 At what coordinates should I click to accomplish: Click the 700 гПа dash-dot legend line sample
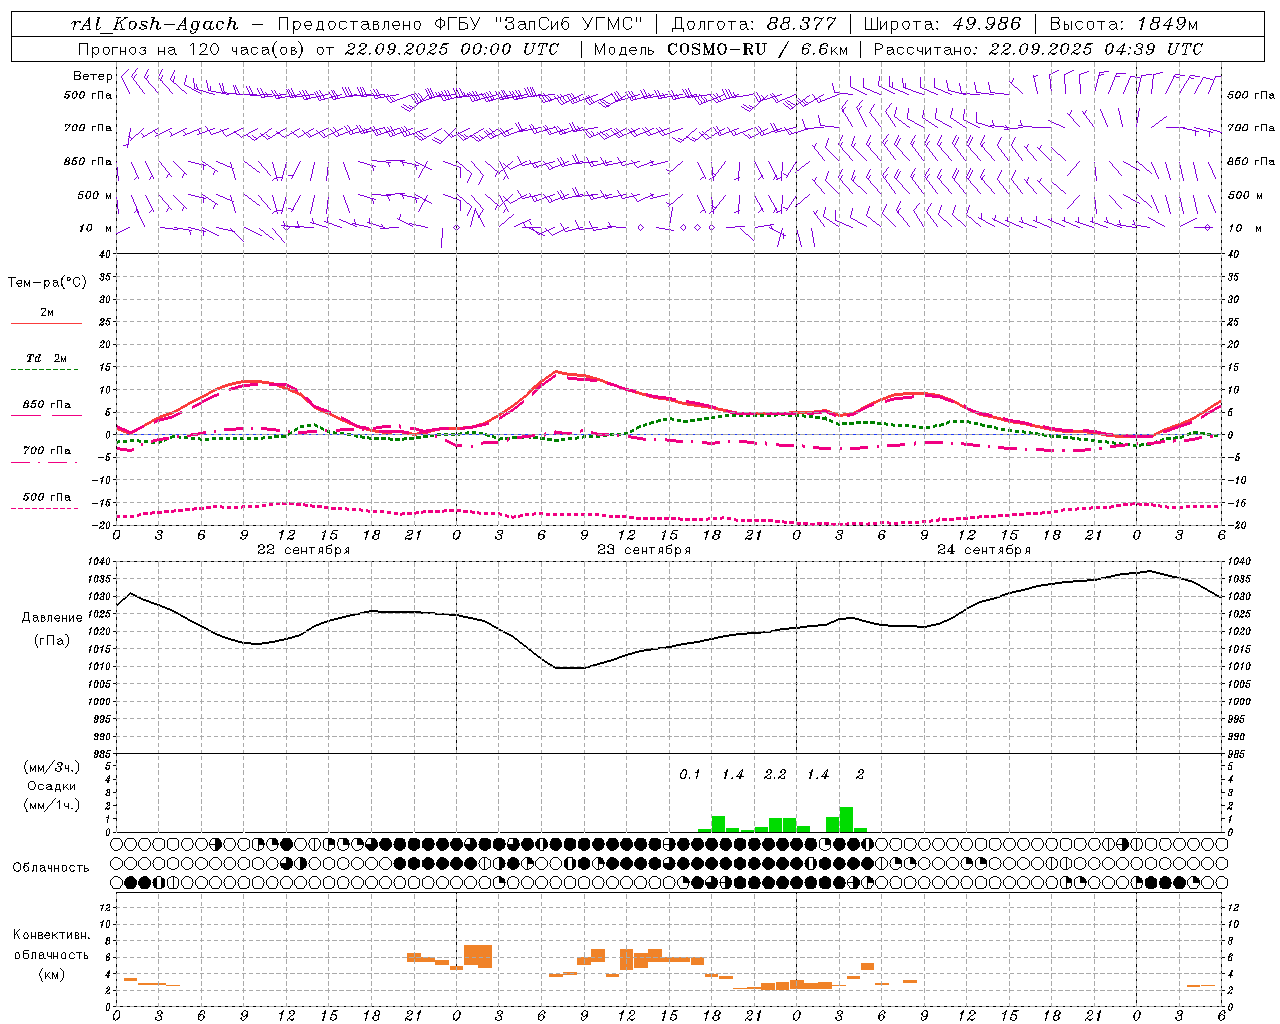point(44,463)
